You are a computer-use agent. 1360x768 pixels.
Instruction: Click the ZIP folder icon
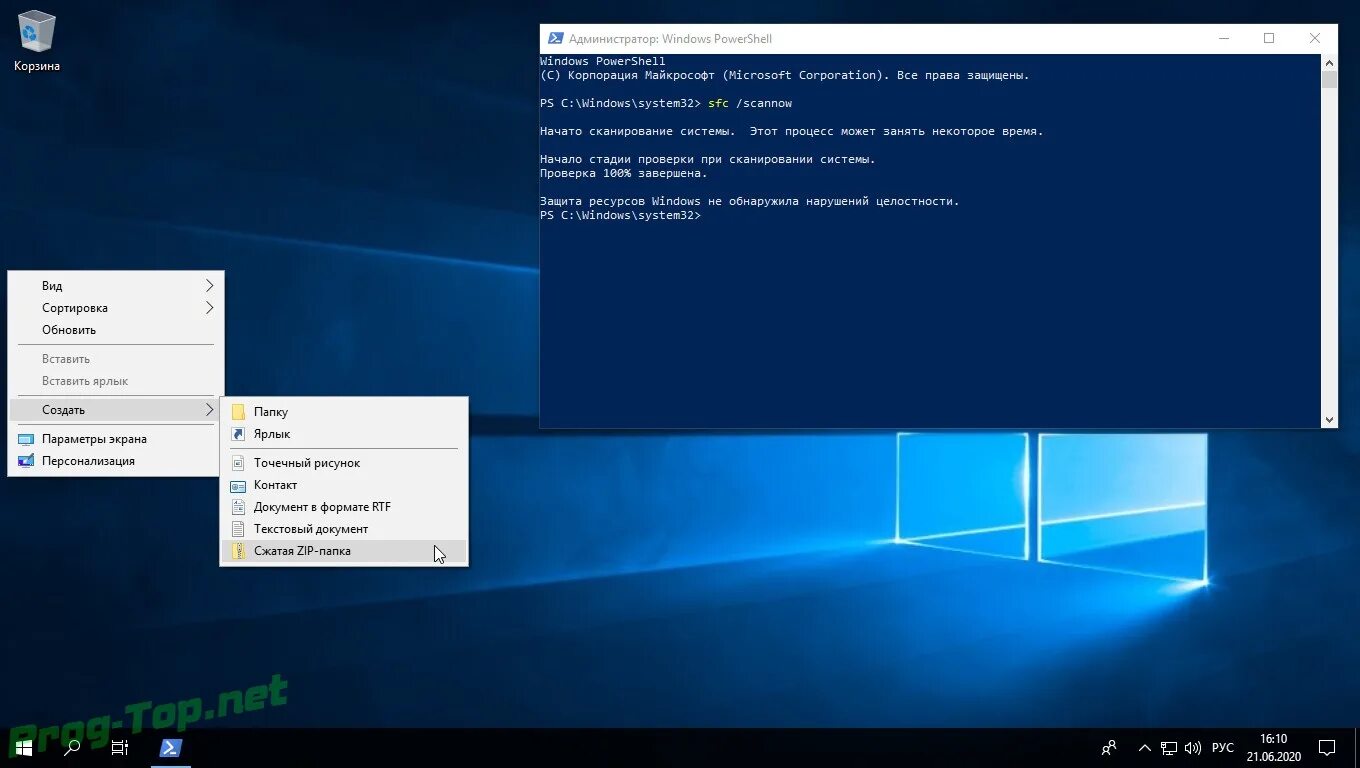tap(238, 551)
